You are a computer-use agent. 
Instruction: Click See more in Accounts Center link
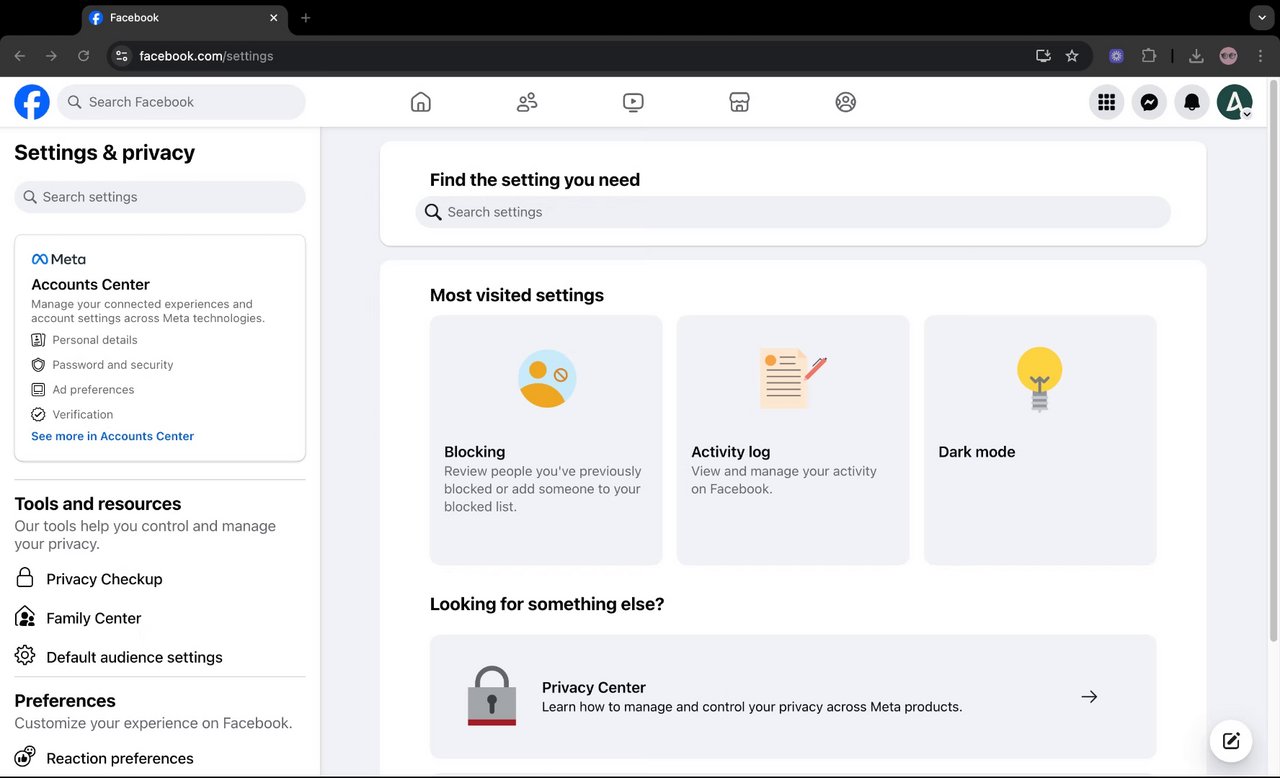(x=112, y=436)
